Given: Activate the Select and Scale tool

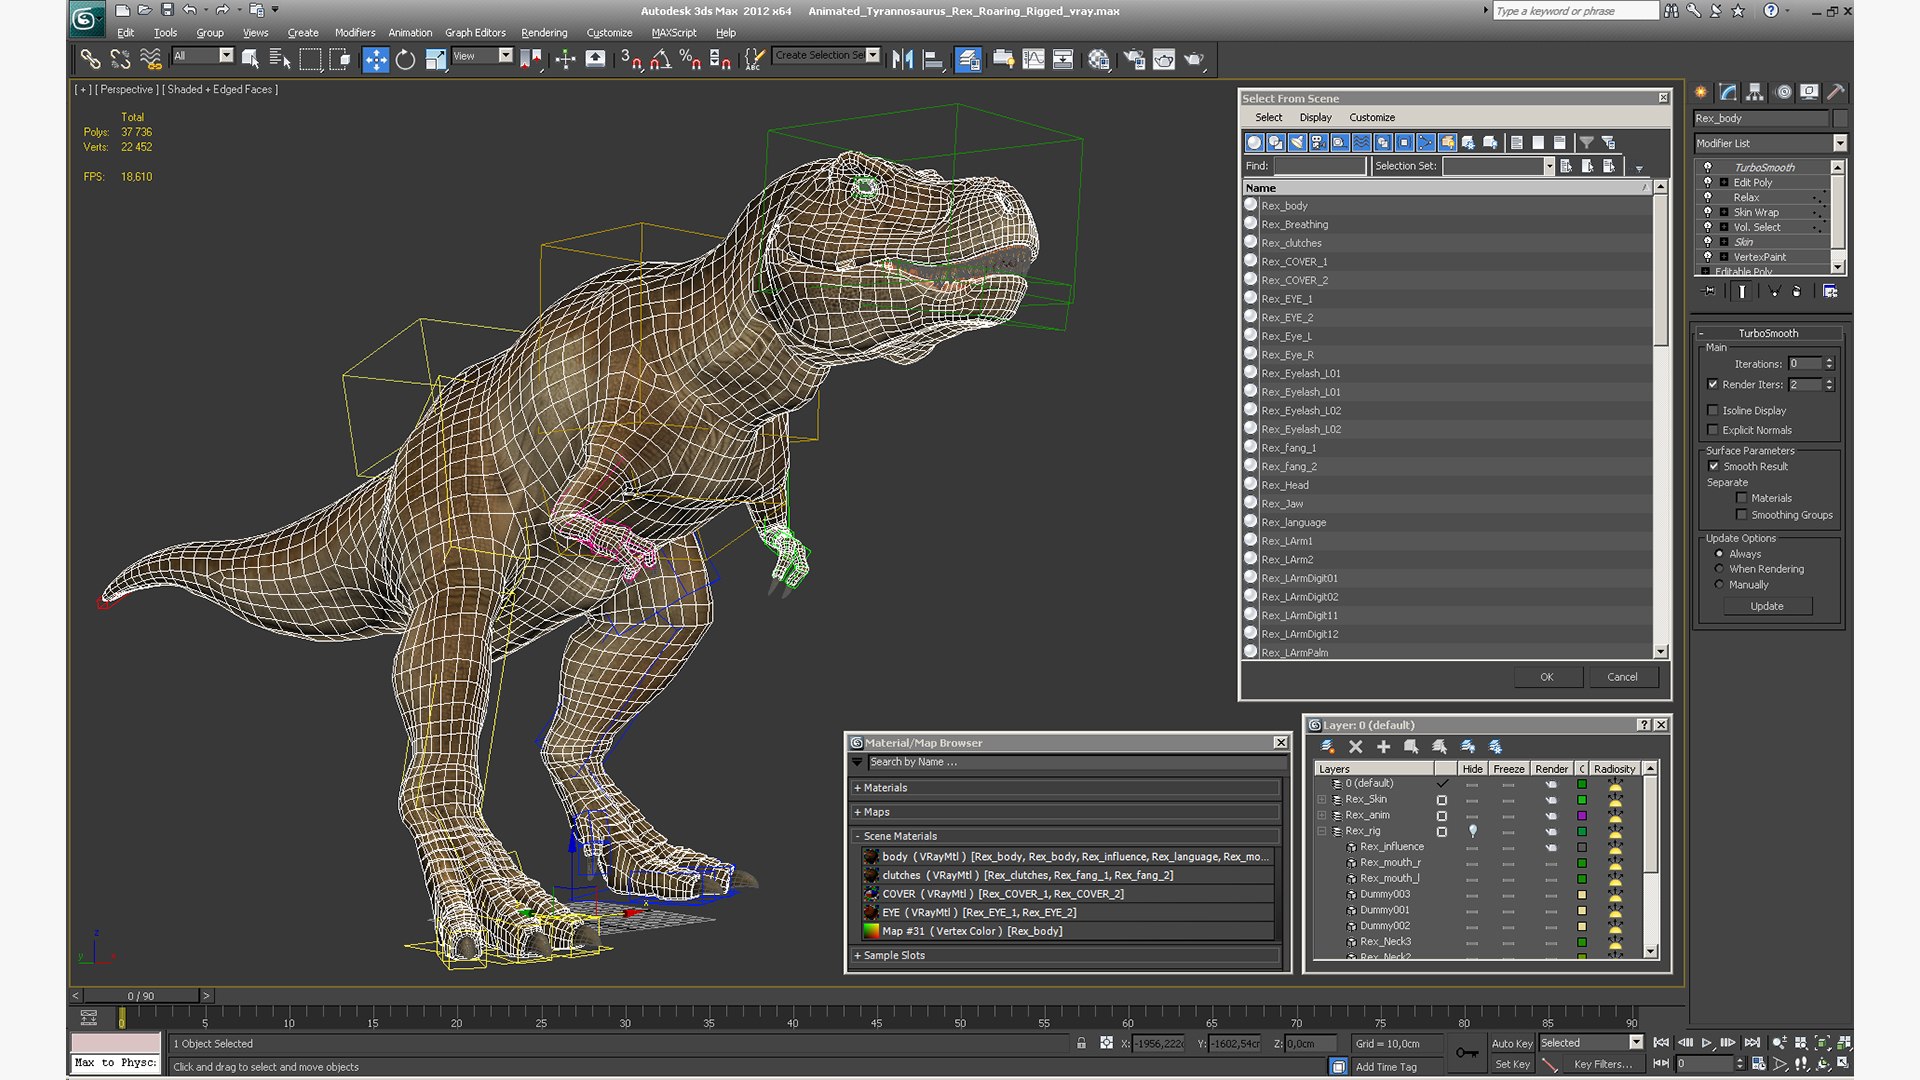Looking at the screenshot, I should pos(435,59).
